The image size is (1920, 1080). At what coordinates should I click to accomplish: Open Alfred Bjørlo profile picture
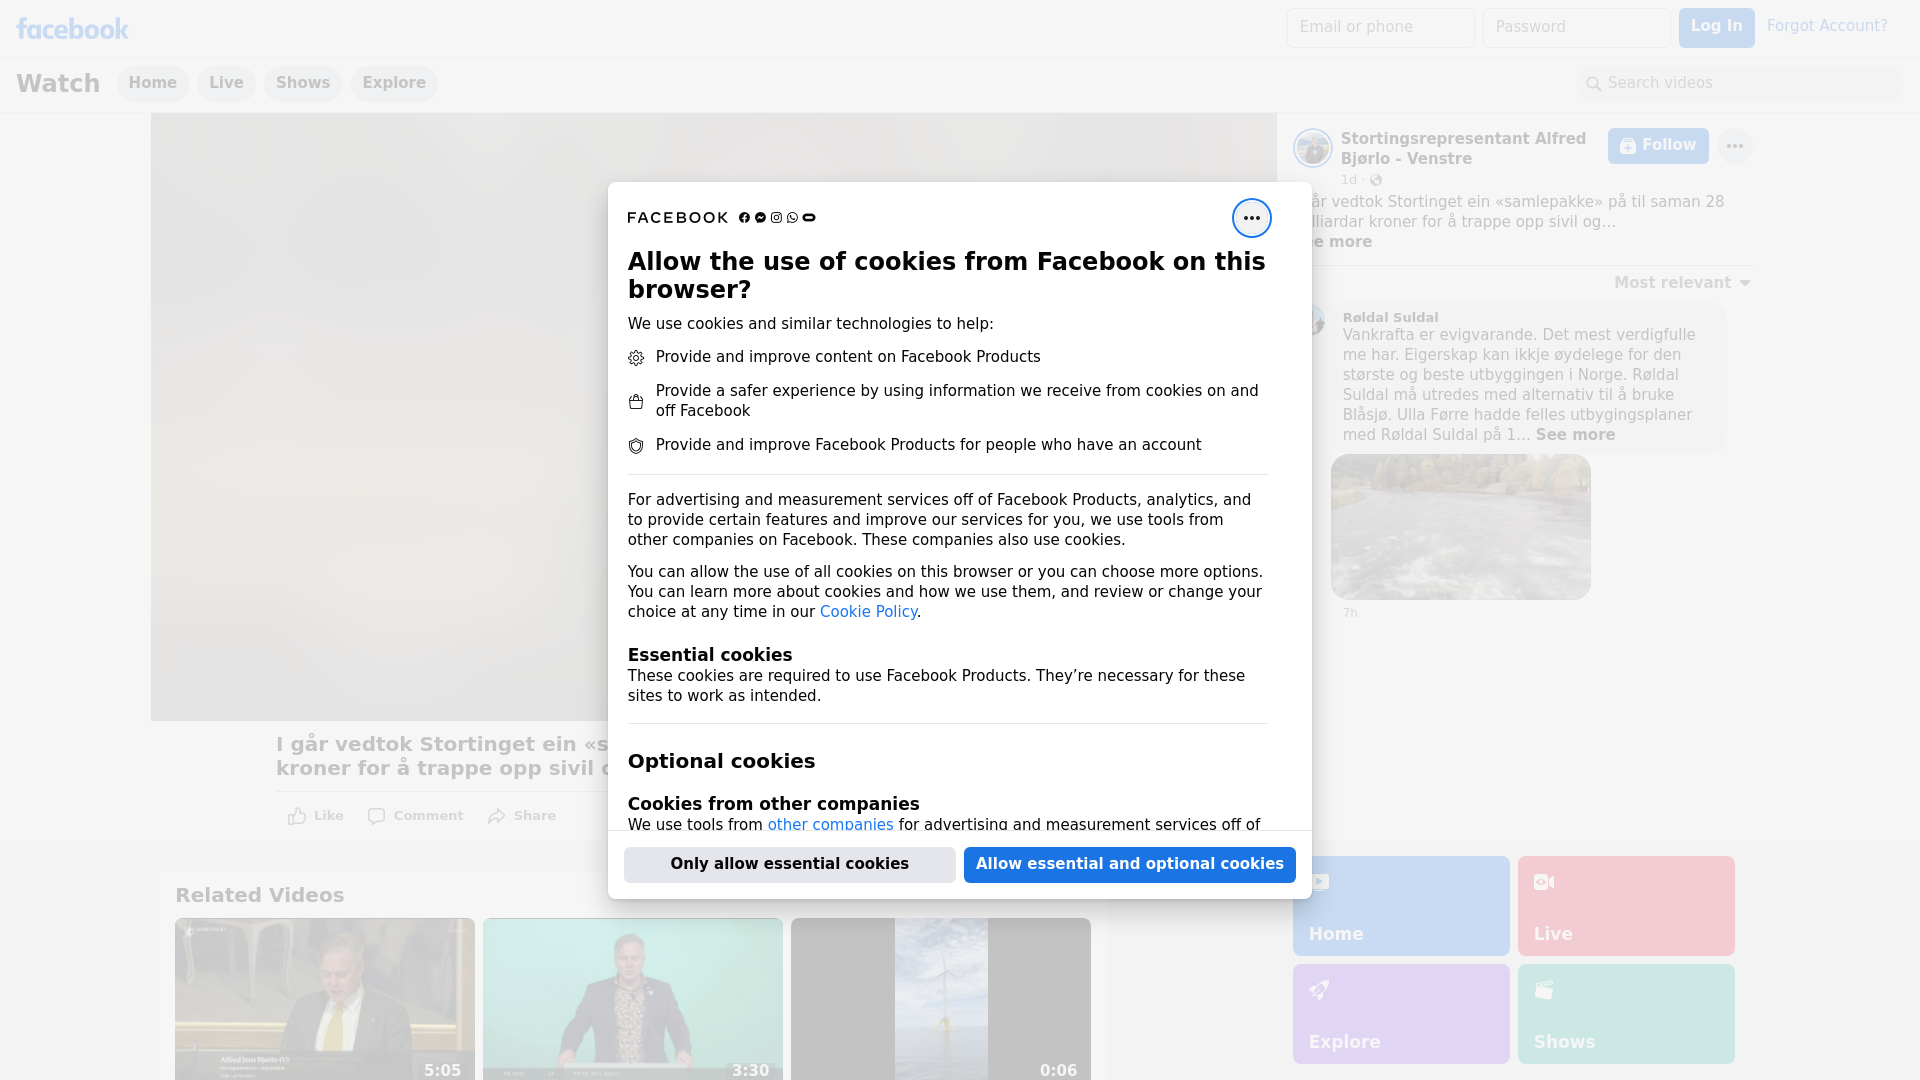point(1312,148)
